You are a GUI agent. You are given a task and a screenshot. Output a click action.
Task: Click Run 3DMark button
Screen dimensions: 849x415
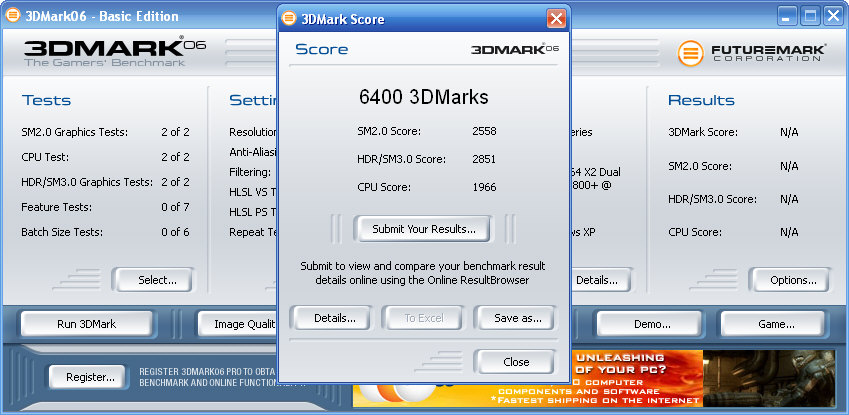[87, 325]
